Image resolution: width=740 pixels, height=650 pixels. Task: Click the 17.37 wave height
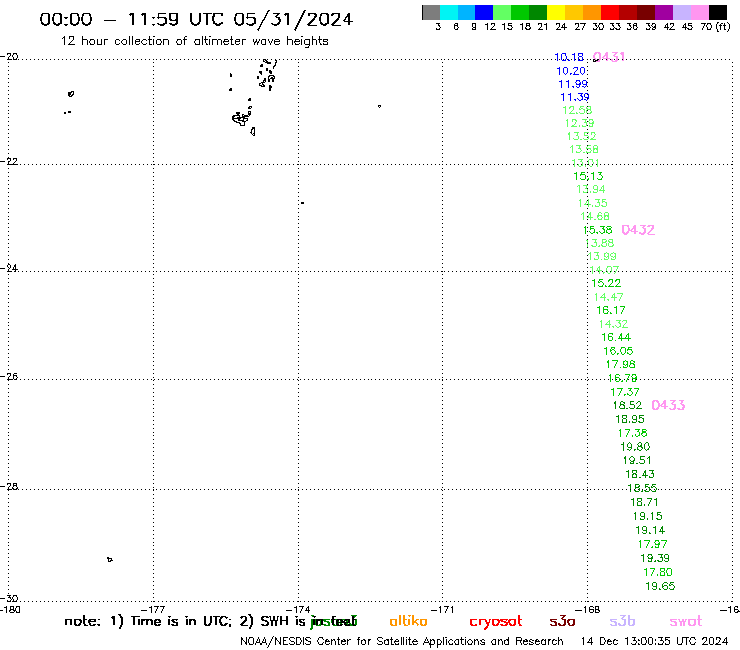click(x=625, y=392)
